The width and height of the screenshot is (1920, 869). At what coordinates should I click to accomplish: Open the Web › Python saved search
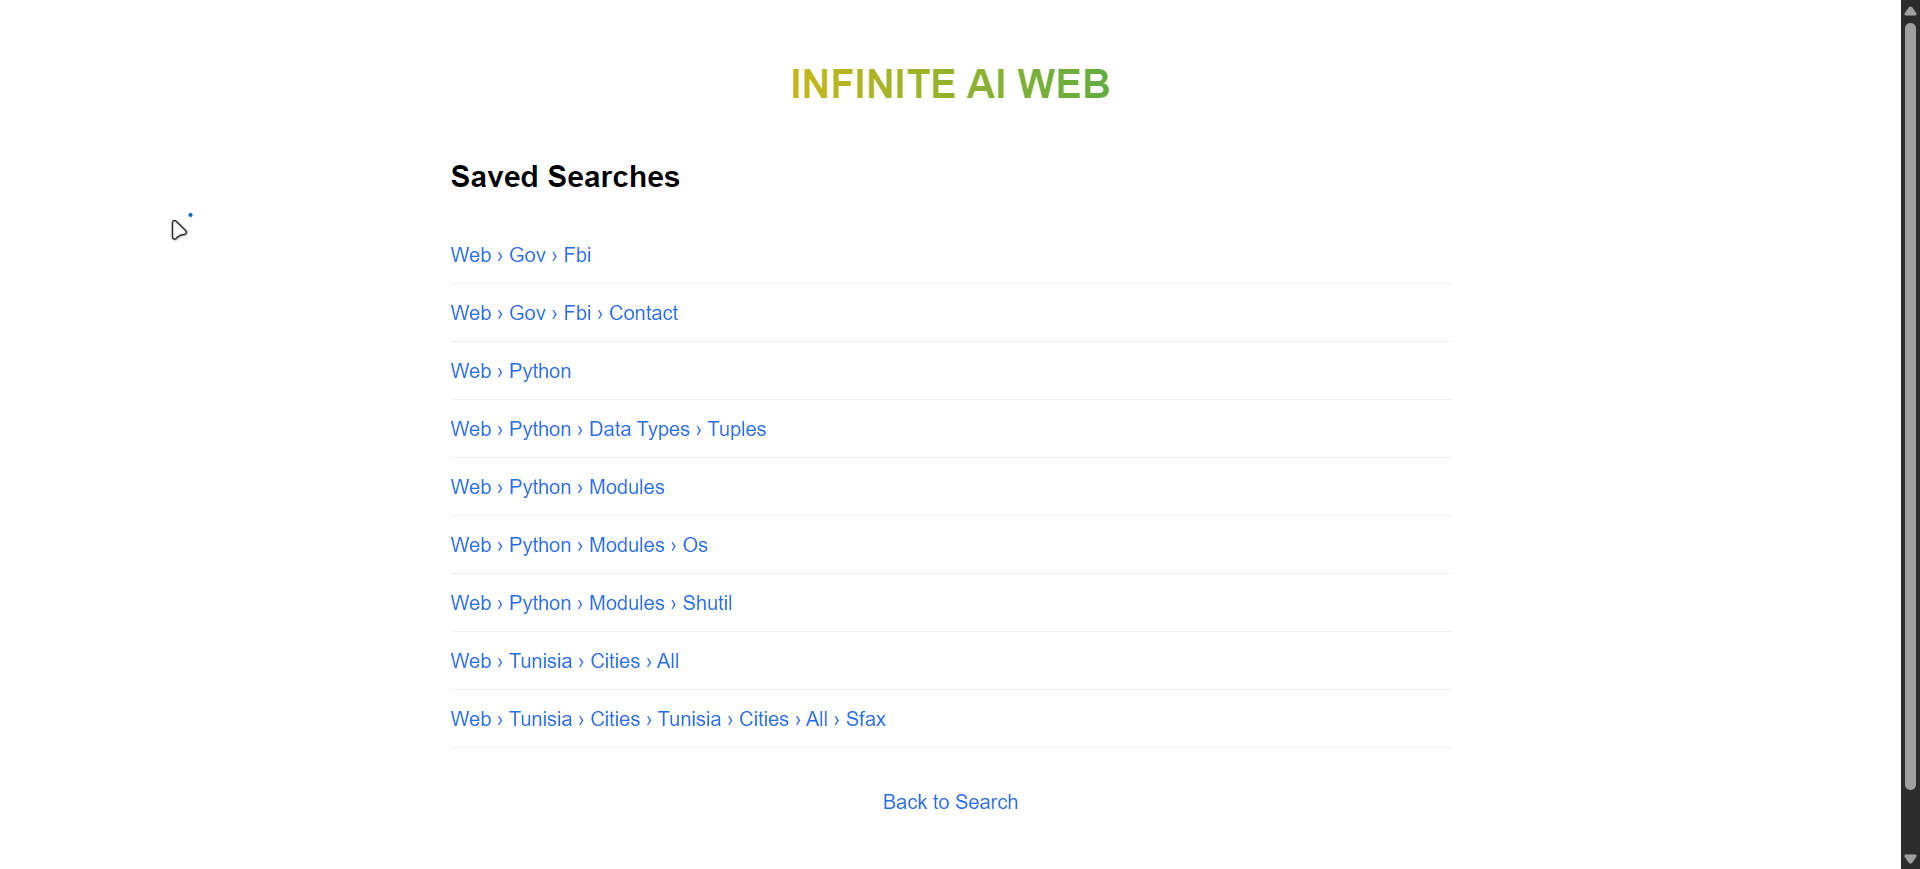click(x=511, y=371)
